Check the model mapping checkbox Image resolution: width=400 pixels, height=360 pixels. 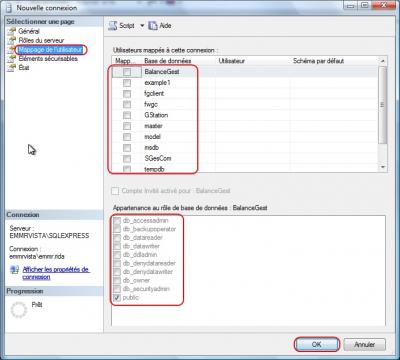pos(127,137)
